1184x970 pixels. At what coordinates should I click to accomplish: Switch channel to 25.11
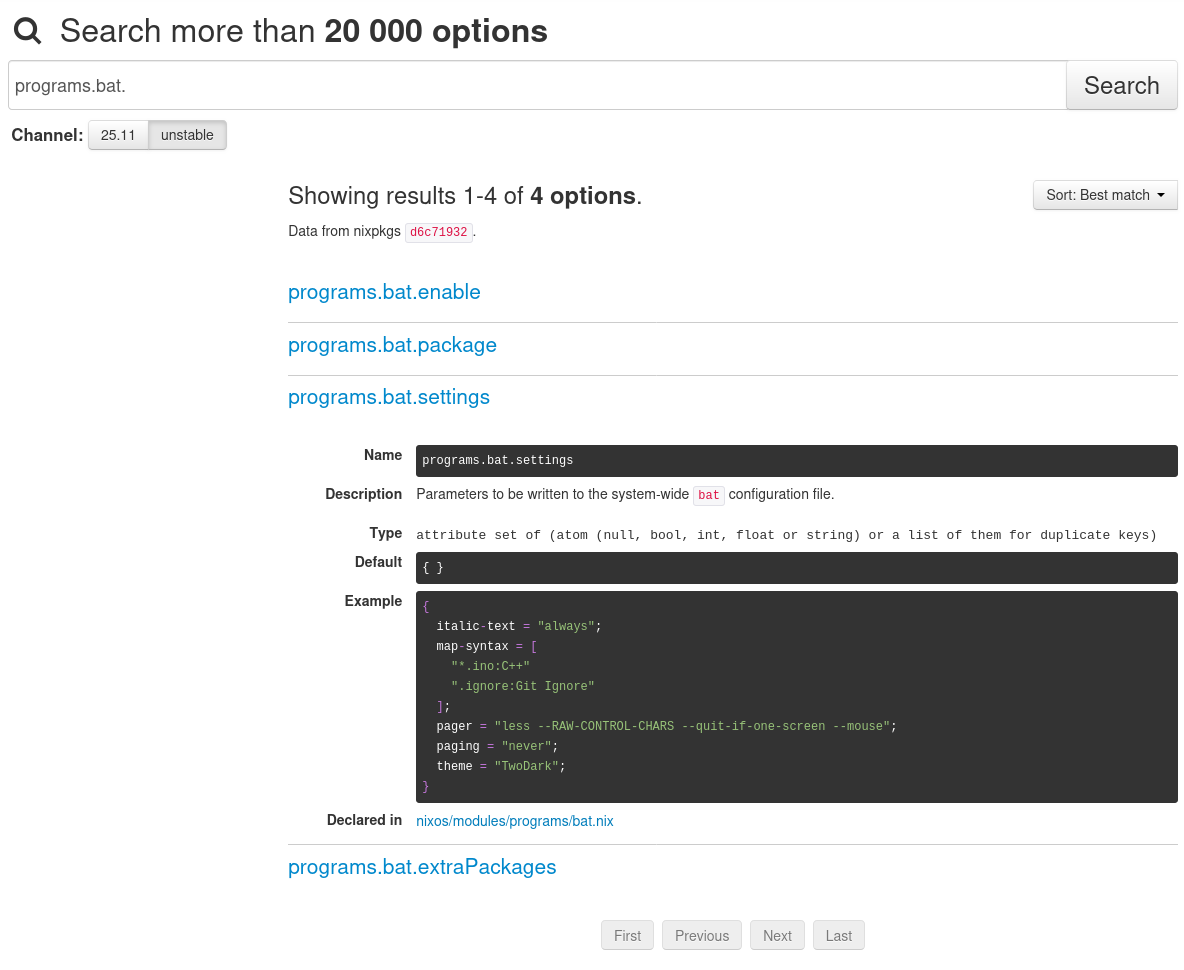pyautogui.click(x=118, y=135)
